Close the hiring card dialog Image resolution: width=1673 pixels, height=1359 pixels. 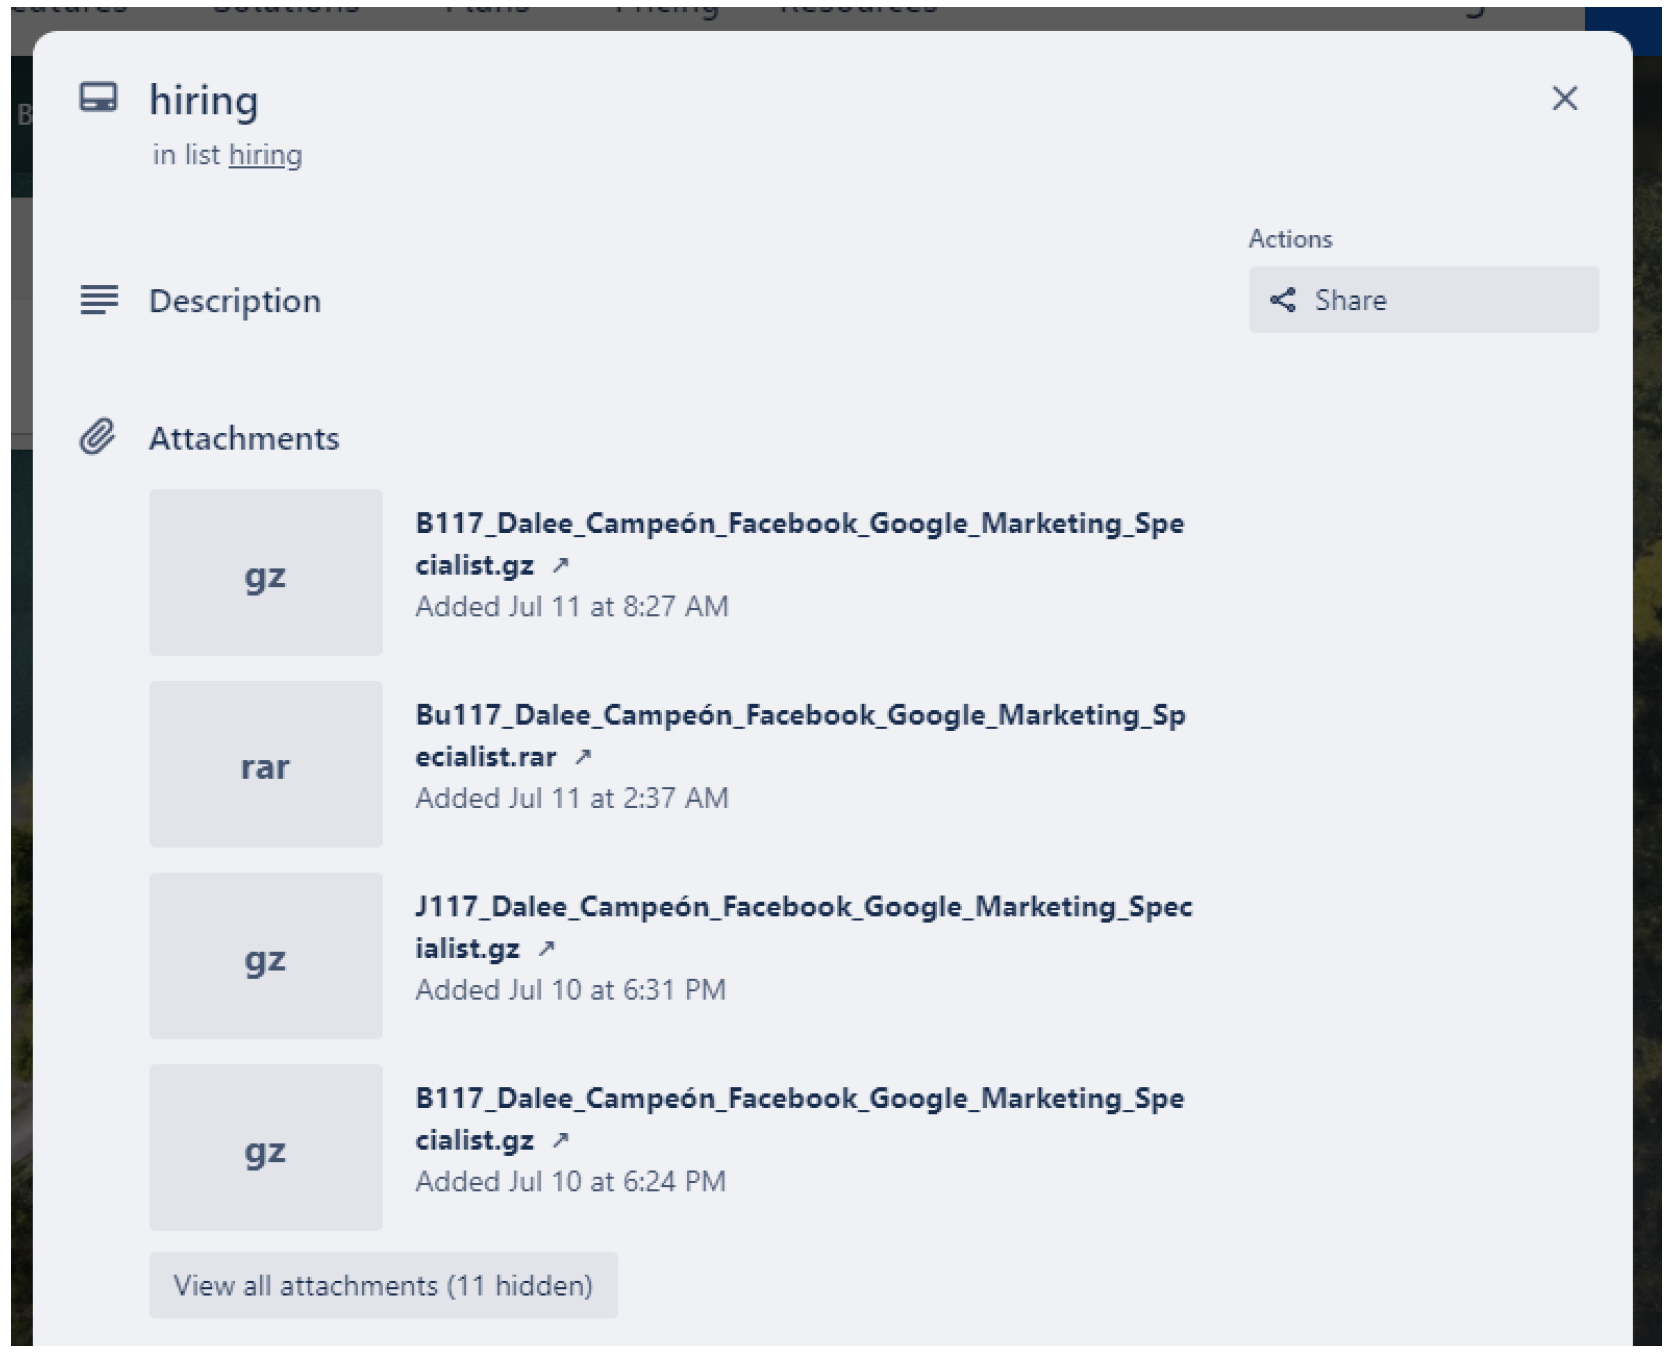(1564, 98)
